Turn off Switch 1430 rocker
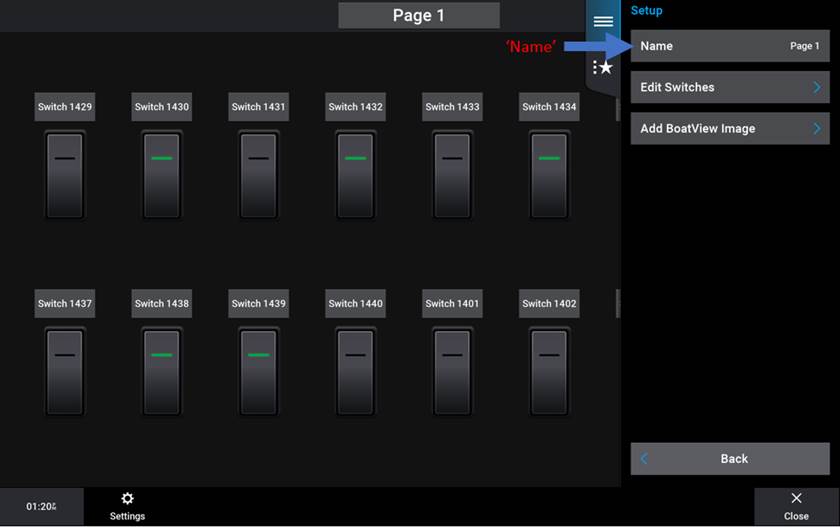This screenshot has width=840, height=527. 162,175
